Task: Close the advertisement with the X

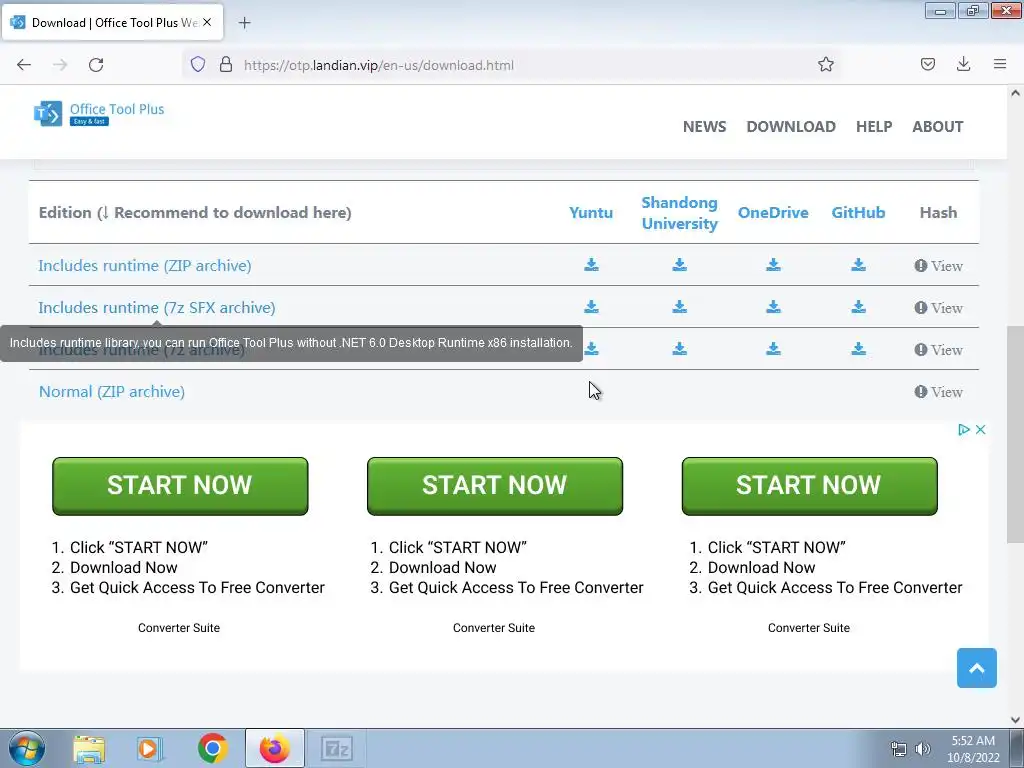Action: point(980,430)
